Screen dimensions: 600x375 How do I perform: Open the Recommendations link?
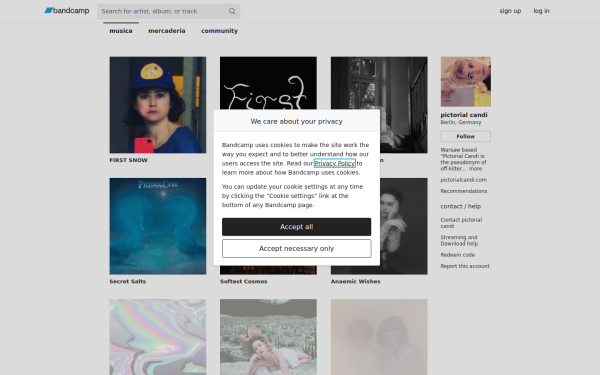point(464,191)
